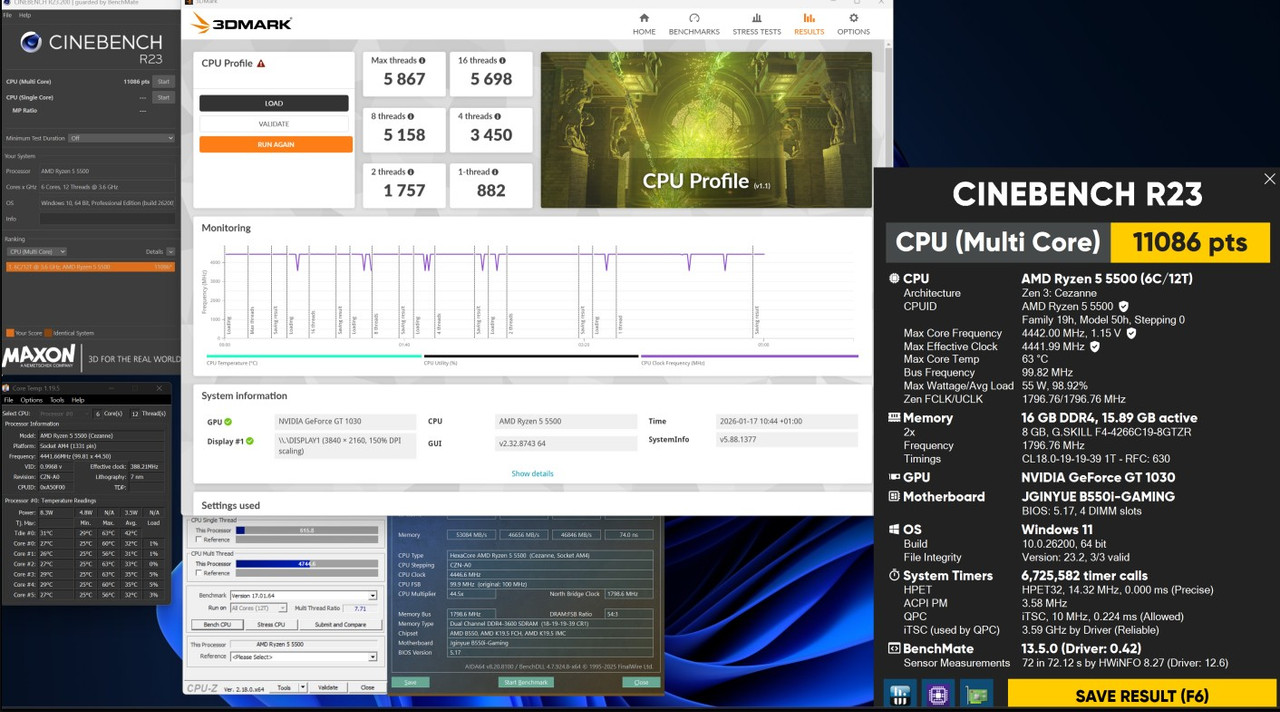Open CPU-Z Benchmark version dropdown
Screen dimensions: 1280x712
(x=303, y=596)
